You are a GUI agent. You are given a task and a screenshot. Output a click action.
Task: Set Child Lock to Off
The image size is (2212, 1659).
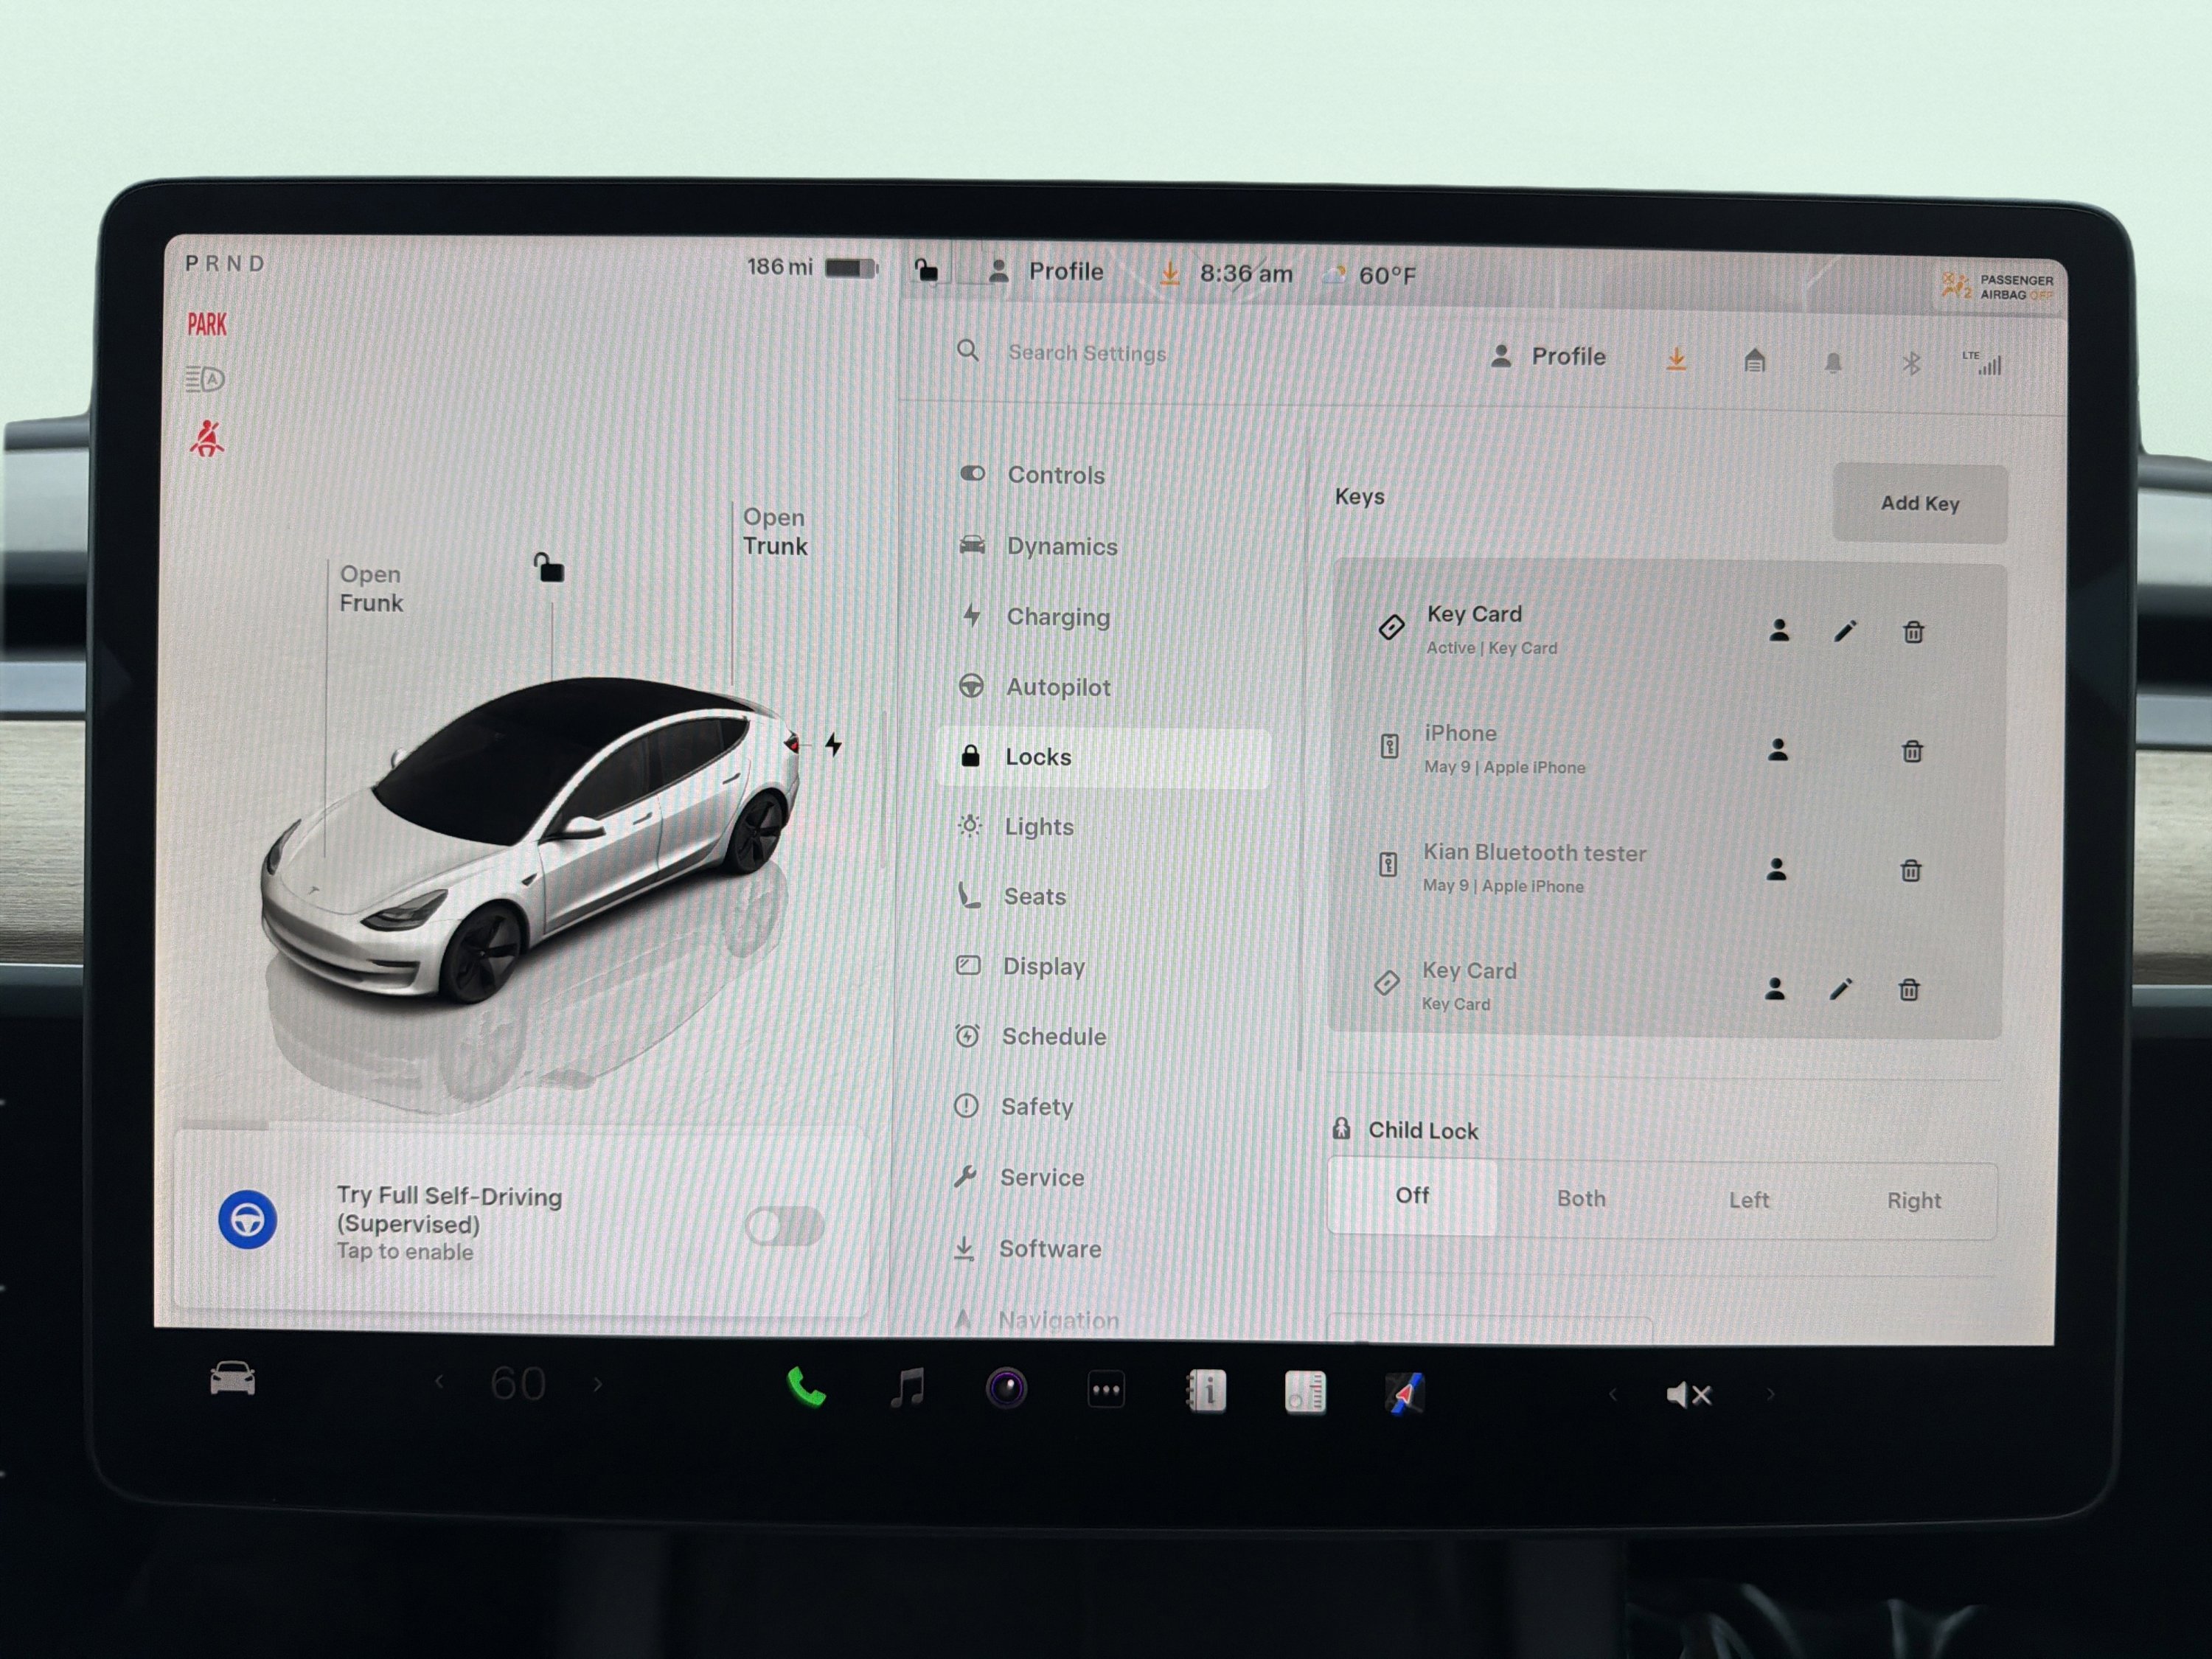pyautogui.click(x=1412, y=1196)
